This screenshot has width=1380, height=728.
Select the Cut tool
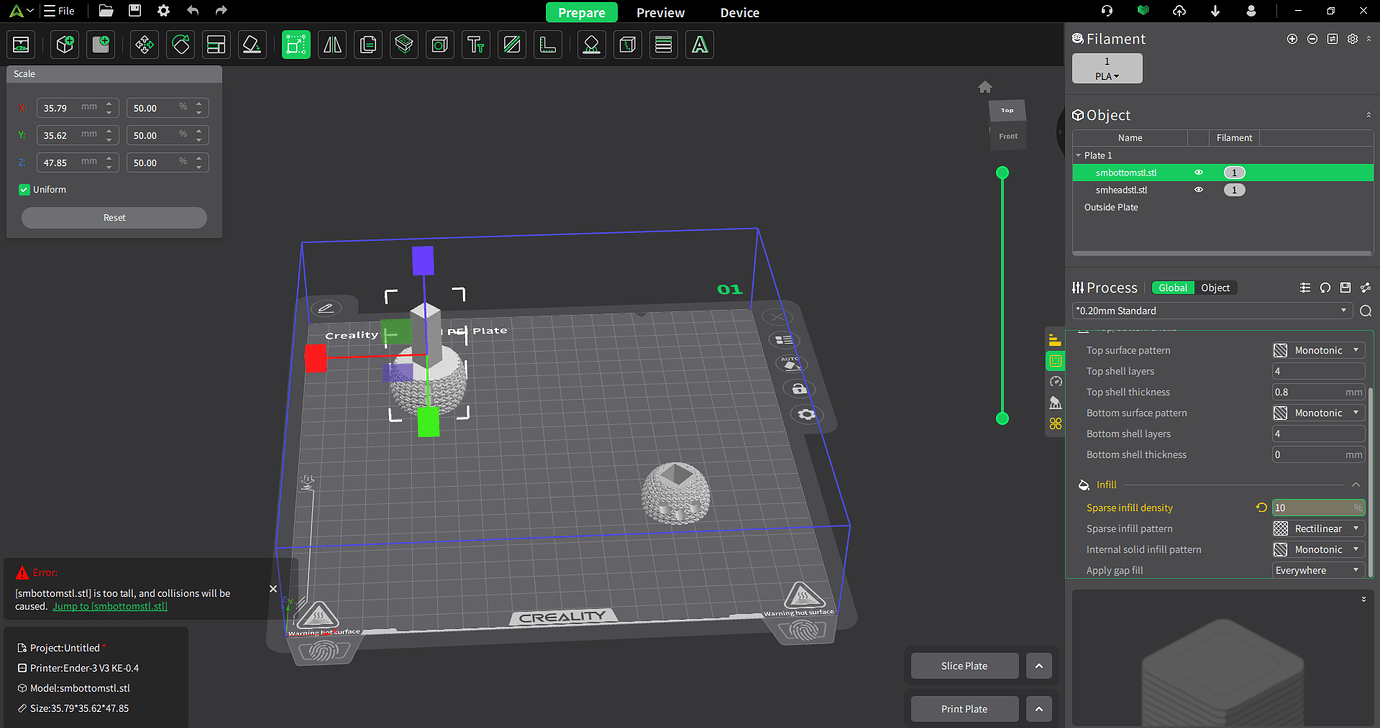click(512, 44)
